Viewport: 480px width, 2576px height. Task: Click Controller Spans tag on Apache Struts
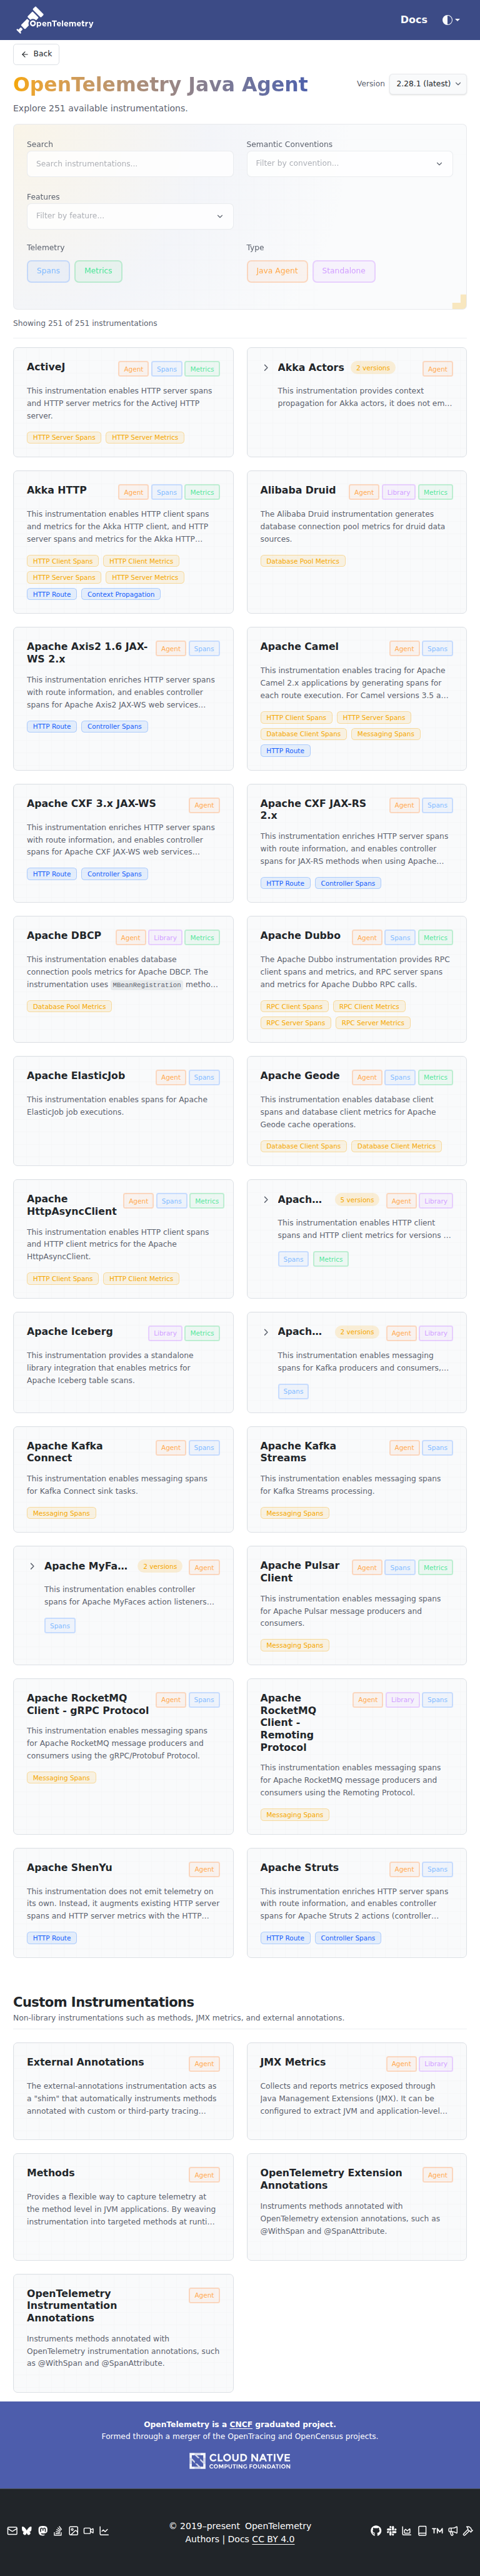[348, 1938]
